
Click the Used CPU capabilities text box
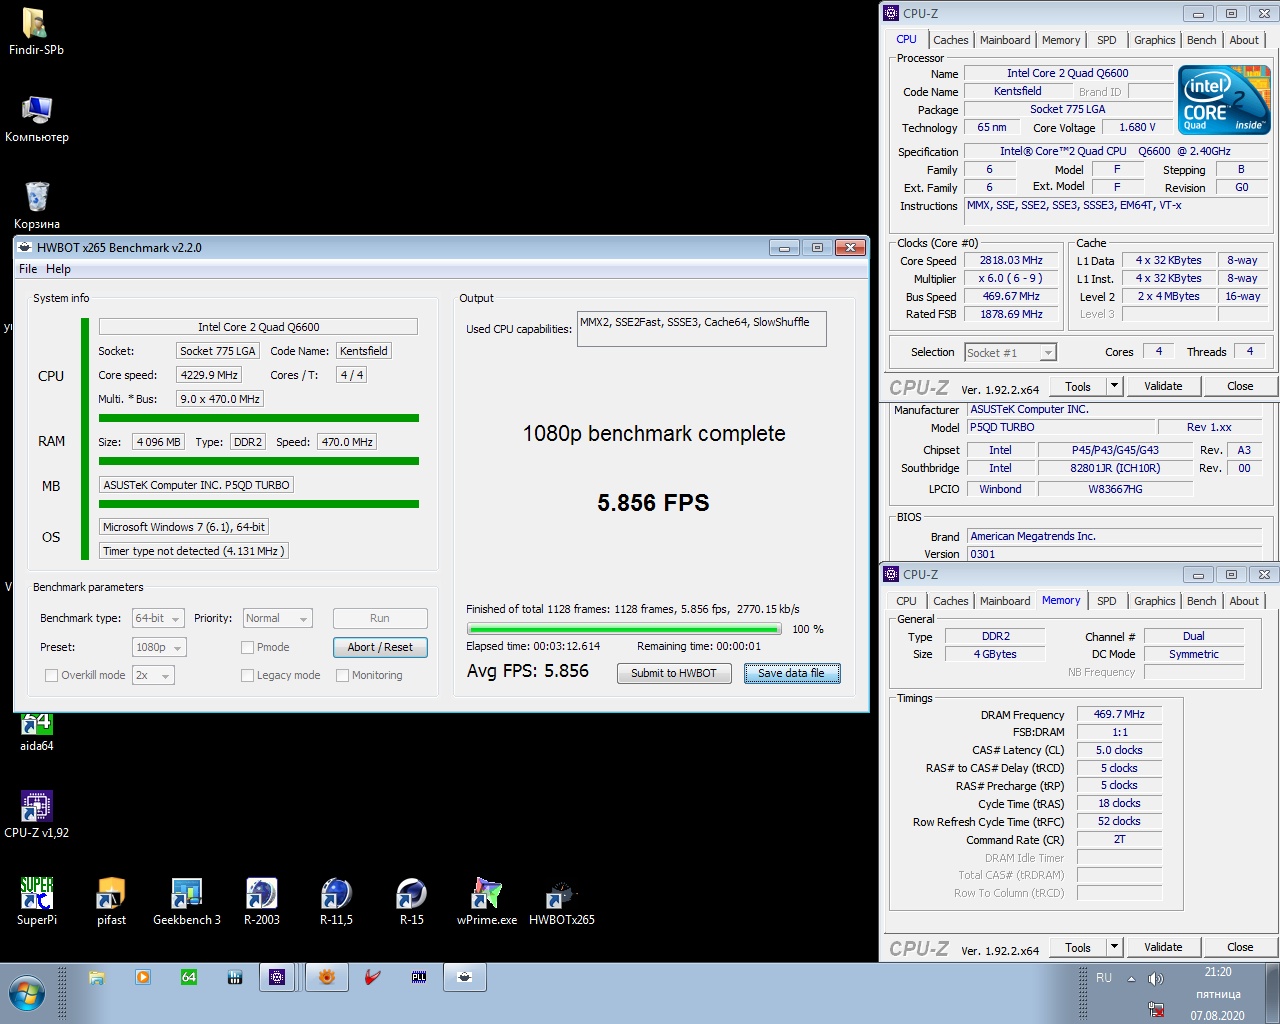[702, 329]
